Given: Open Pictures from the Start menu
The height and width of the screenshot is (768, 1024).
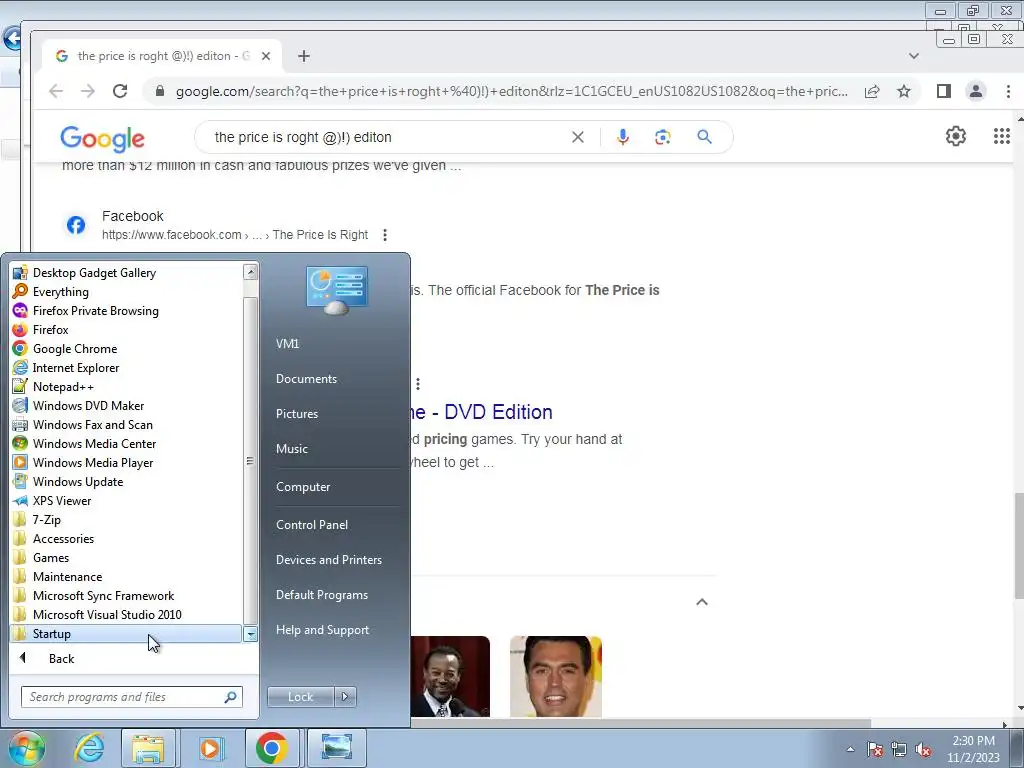Looking at the screenshot, I should pyautogui.click(x=297, y=414).
